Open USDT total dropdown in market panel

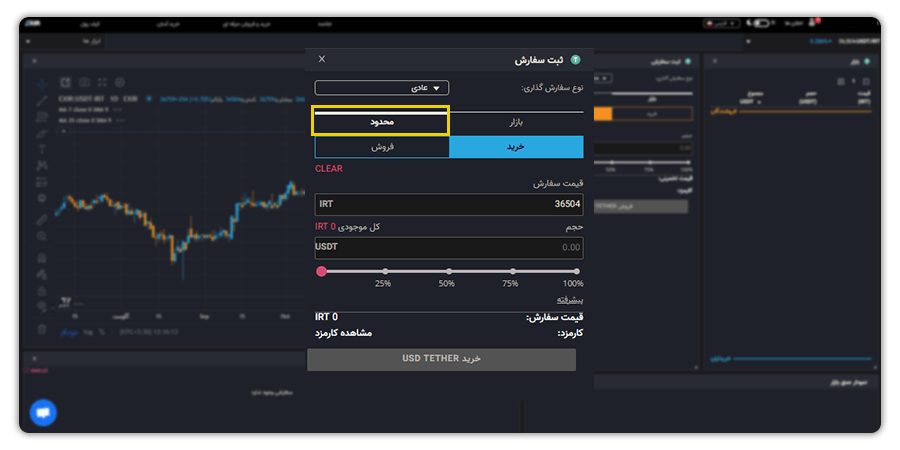751,102
